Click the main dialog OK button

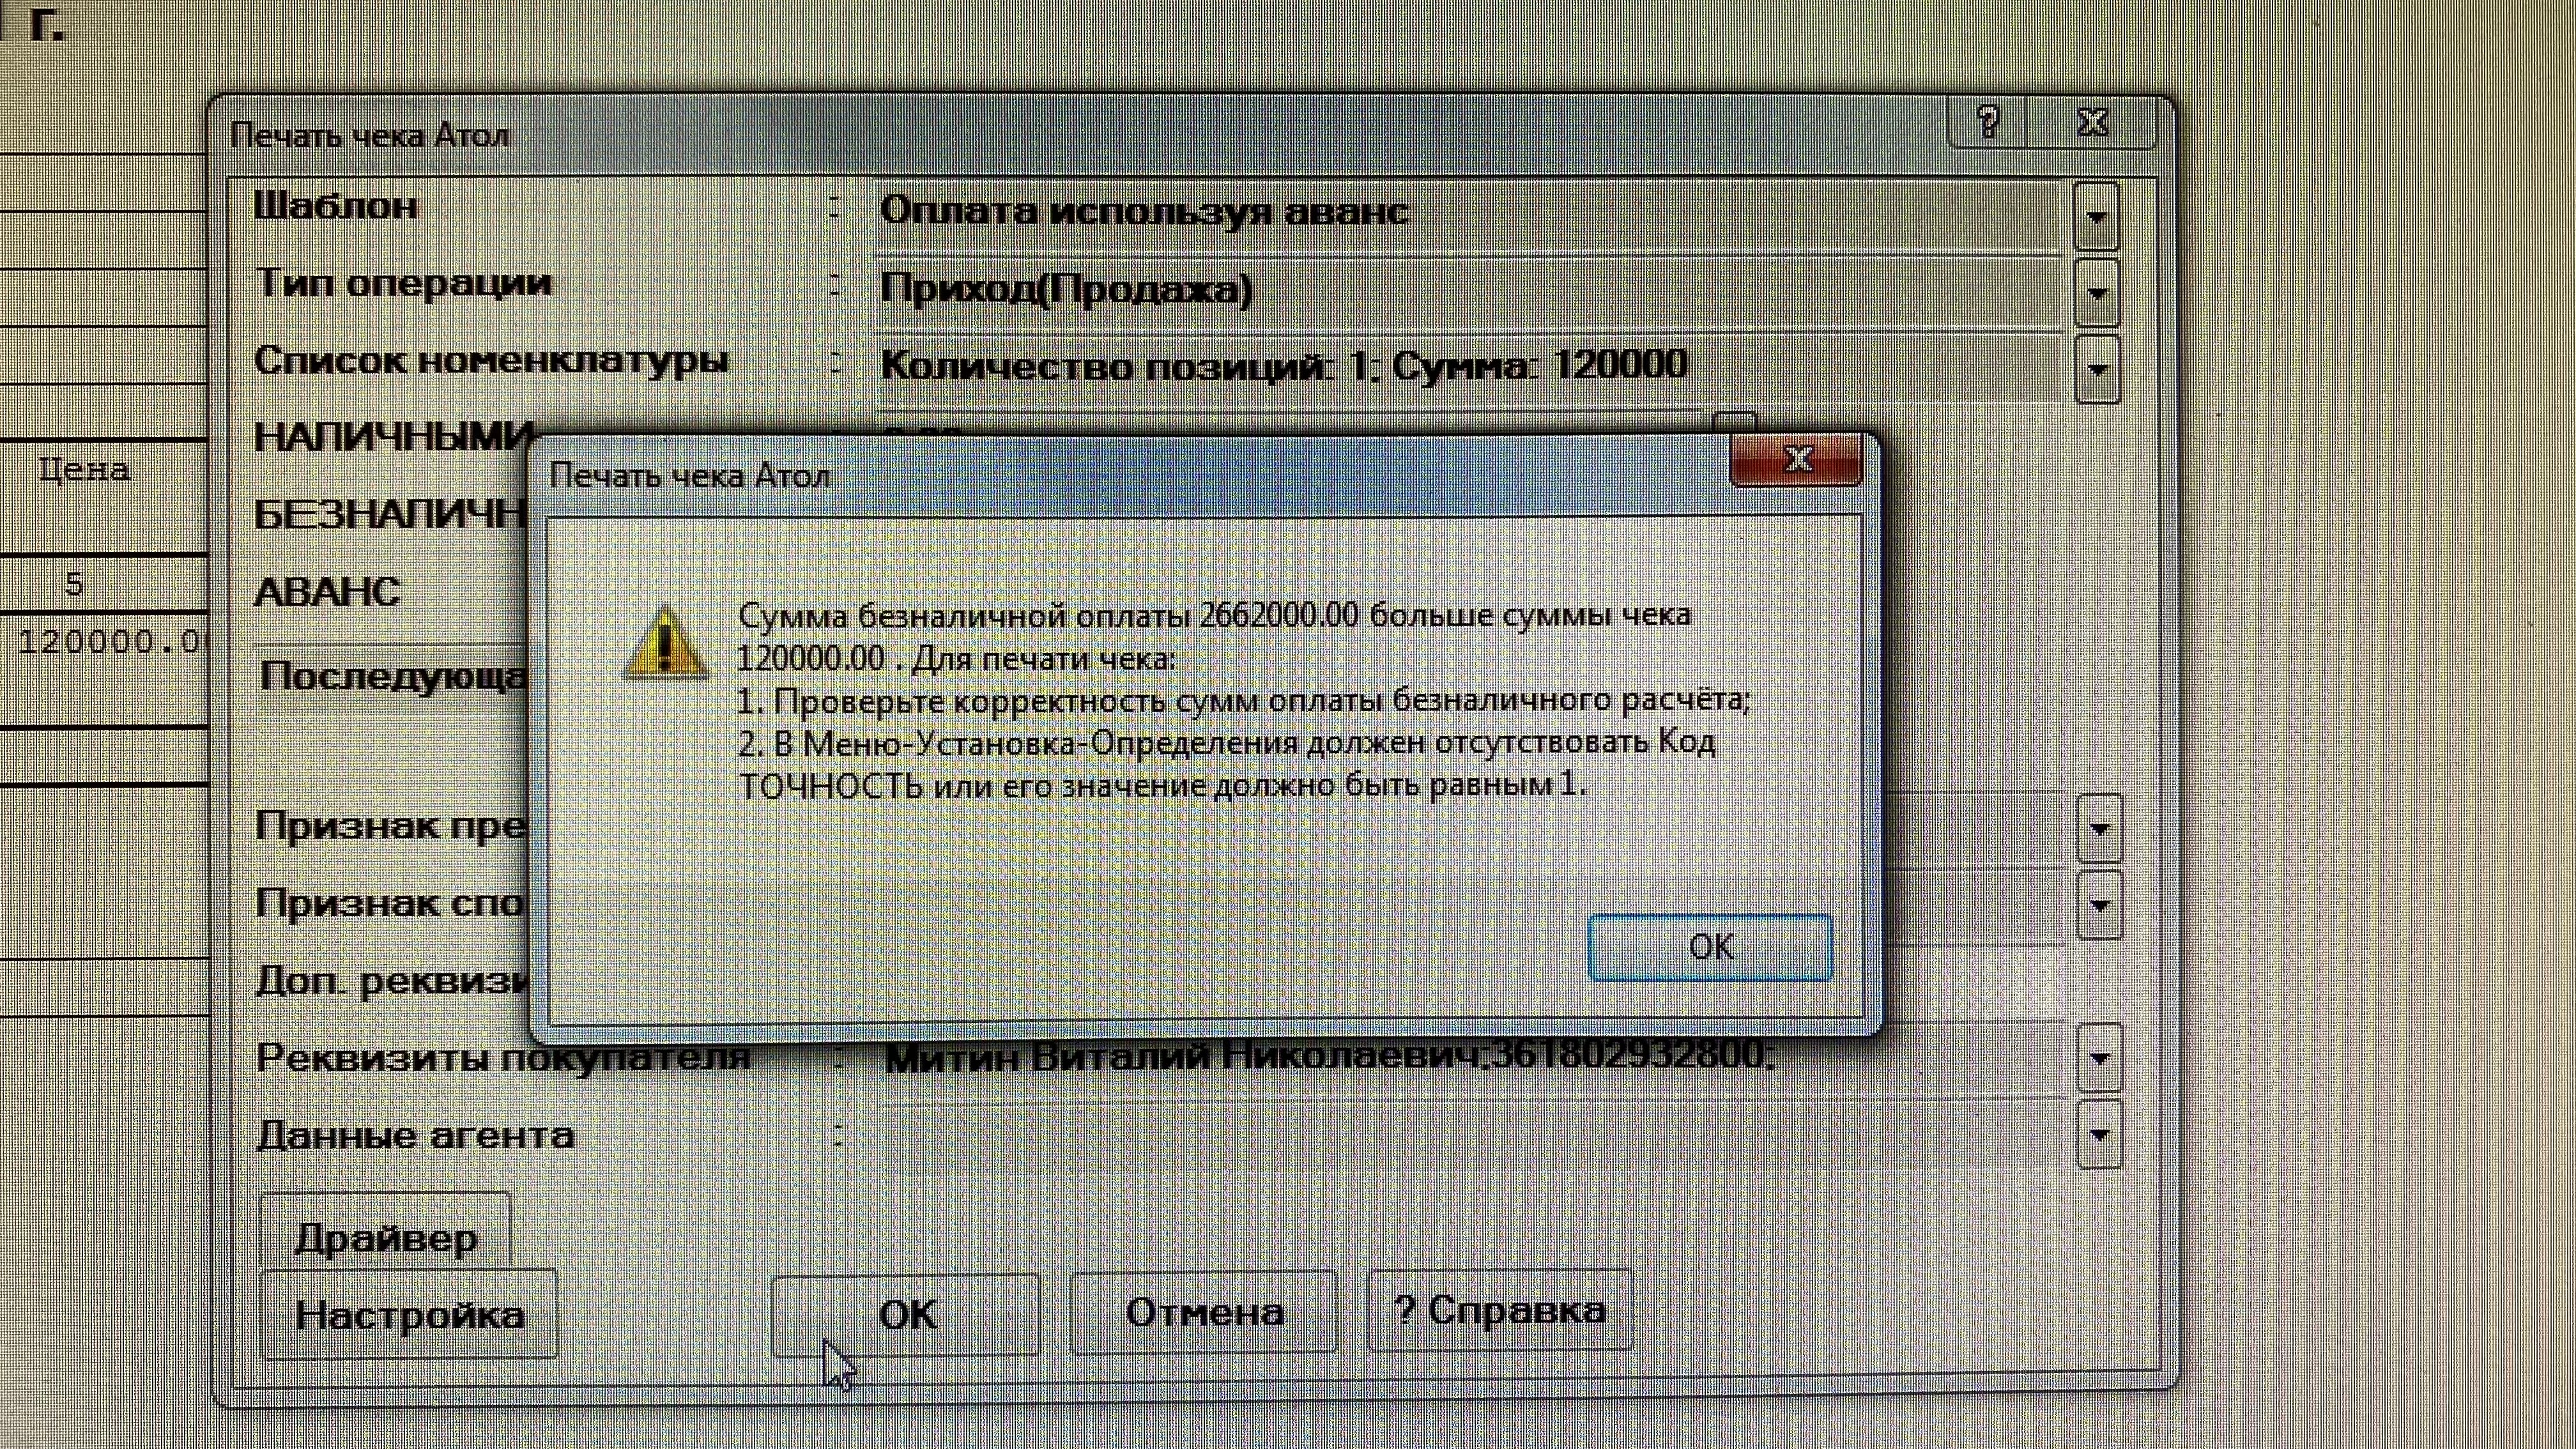[x=906, y=1314]
